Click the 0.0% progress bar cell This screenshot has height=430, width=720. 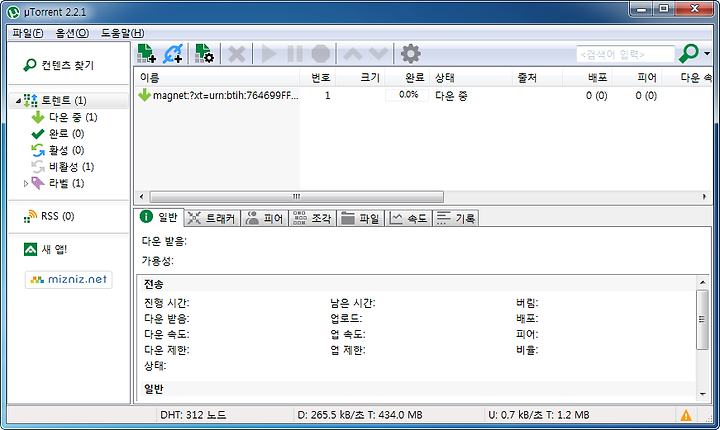[407, 95]
